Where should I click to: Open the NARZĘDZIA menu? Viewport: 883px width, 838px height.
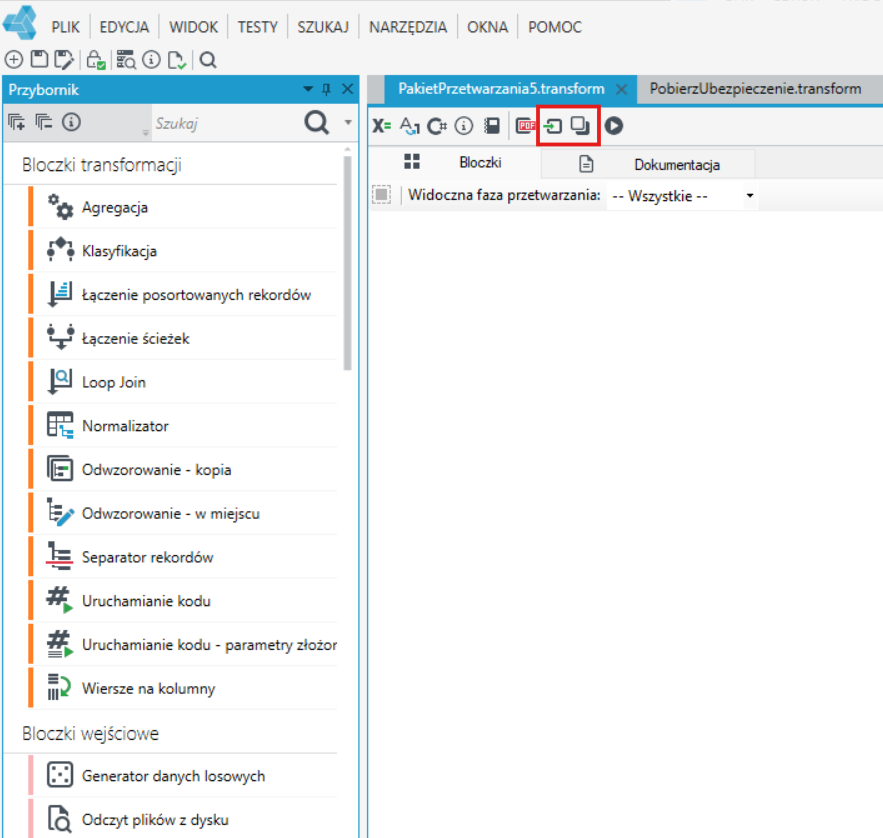408,27
